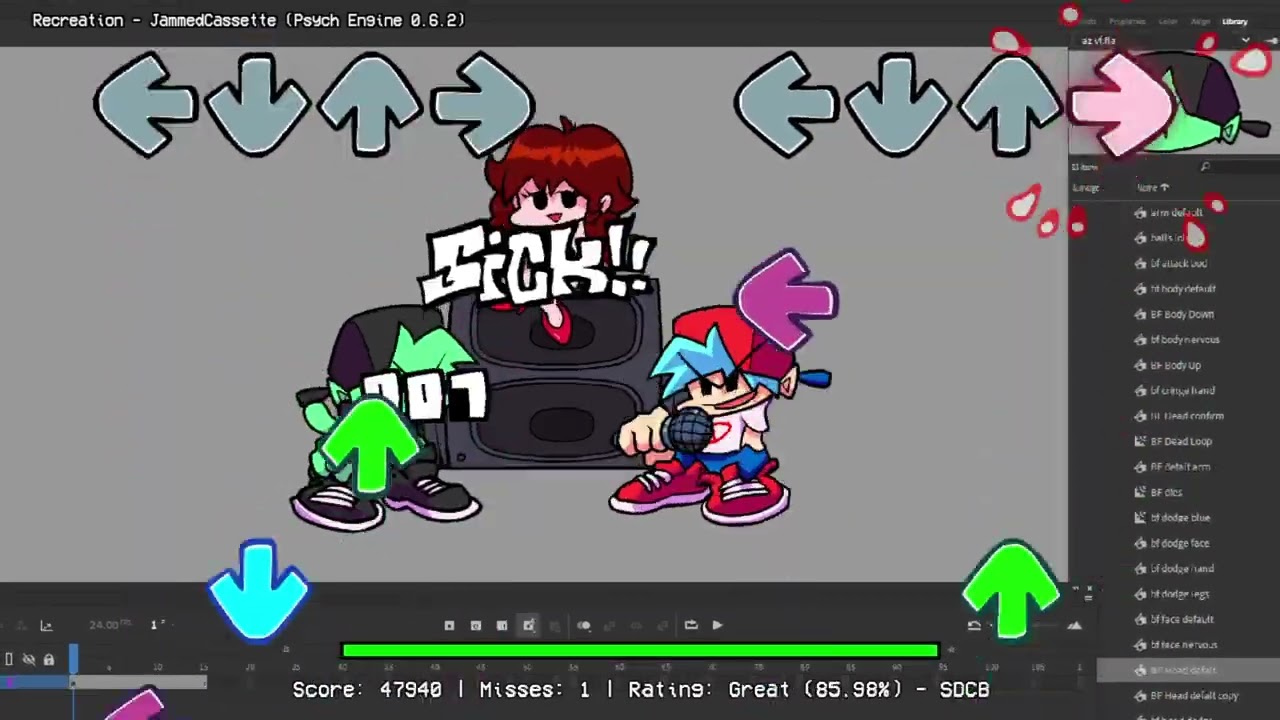The width and height of the screenshot is (1280, 720).
Task: Click the graphic icon beside 'BF dies'
Action: pyautogui.click(x=1140, y=492)
